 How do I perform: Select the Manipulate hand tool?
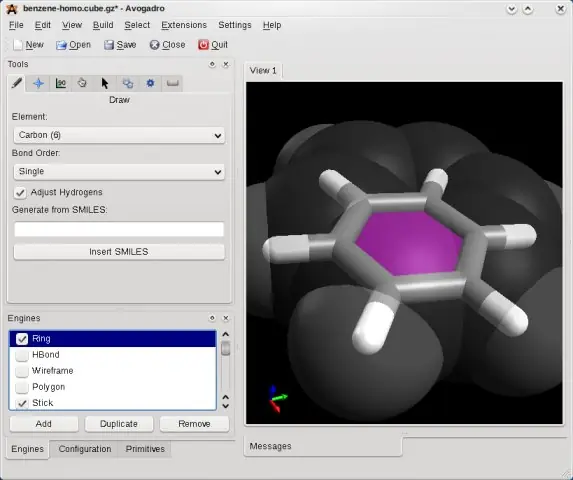(83, 83)
